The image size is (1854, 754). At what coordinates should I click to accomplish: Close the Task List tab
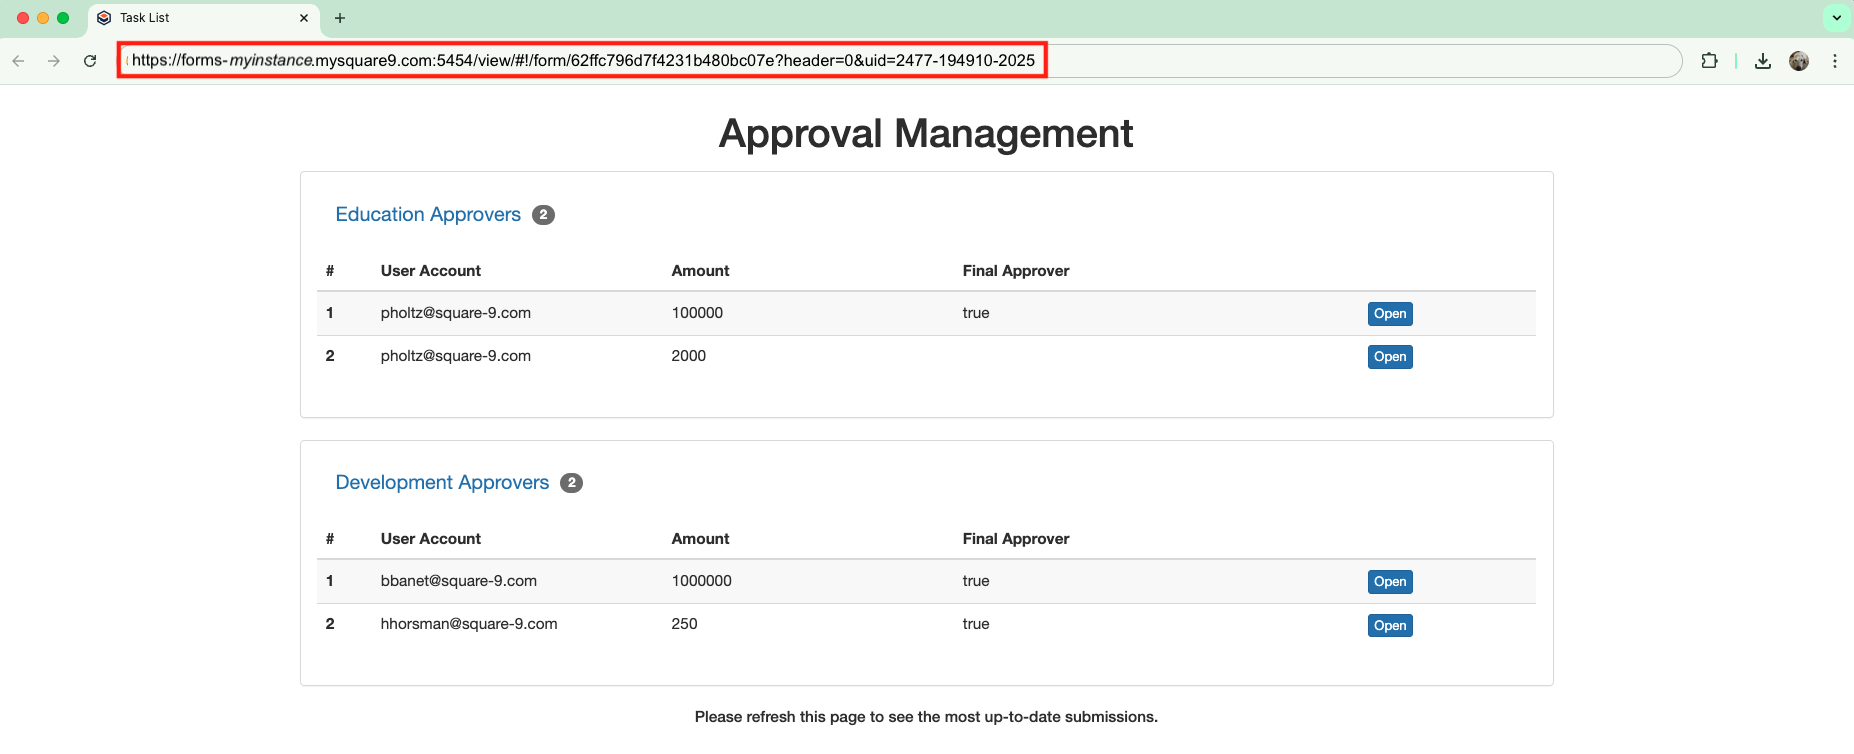(x=304, y=18)
